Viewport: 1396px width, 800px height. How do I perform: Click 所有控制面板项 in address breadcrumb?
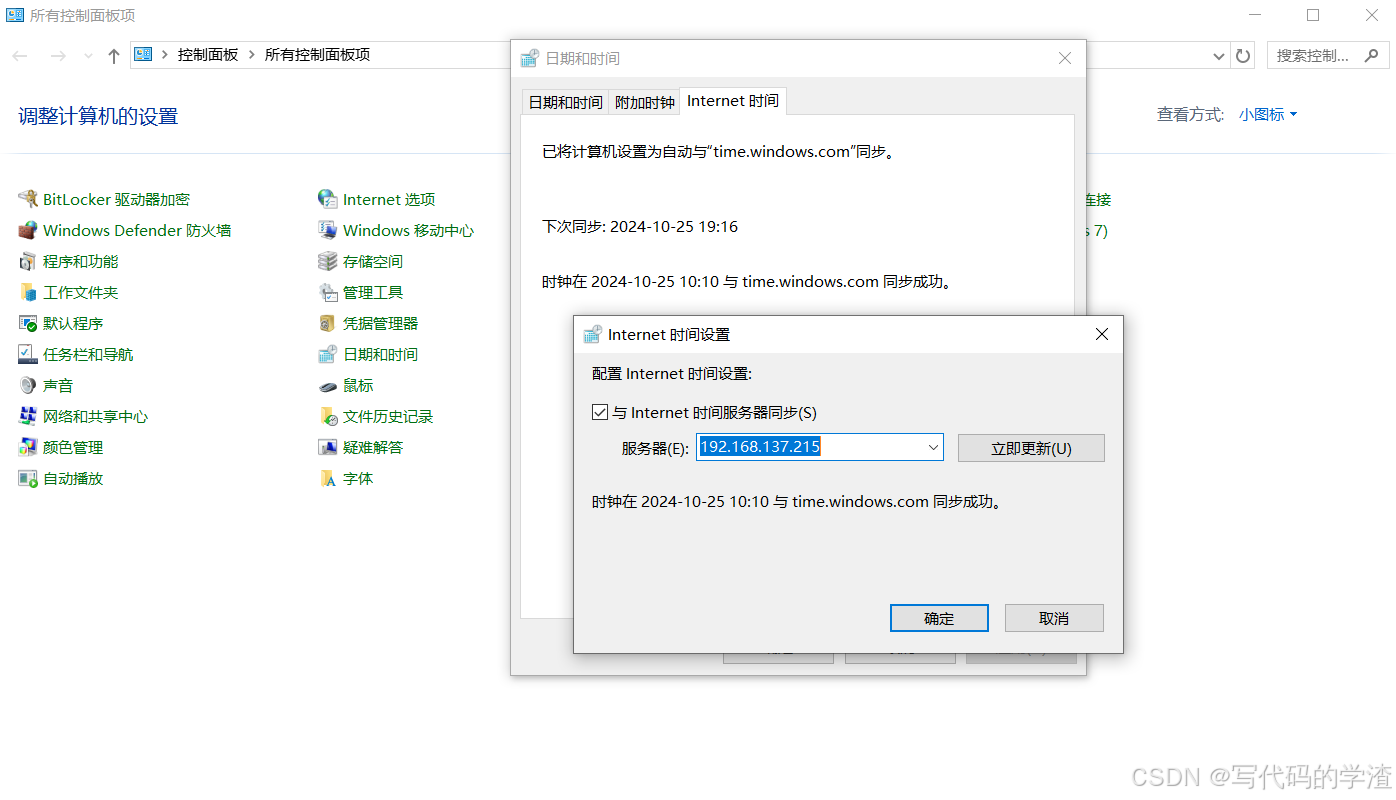pos(317,55)
